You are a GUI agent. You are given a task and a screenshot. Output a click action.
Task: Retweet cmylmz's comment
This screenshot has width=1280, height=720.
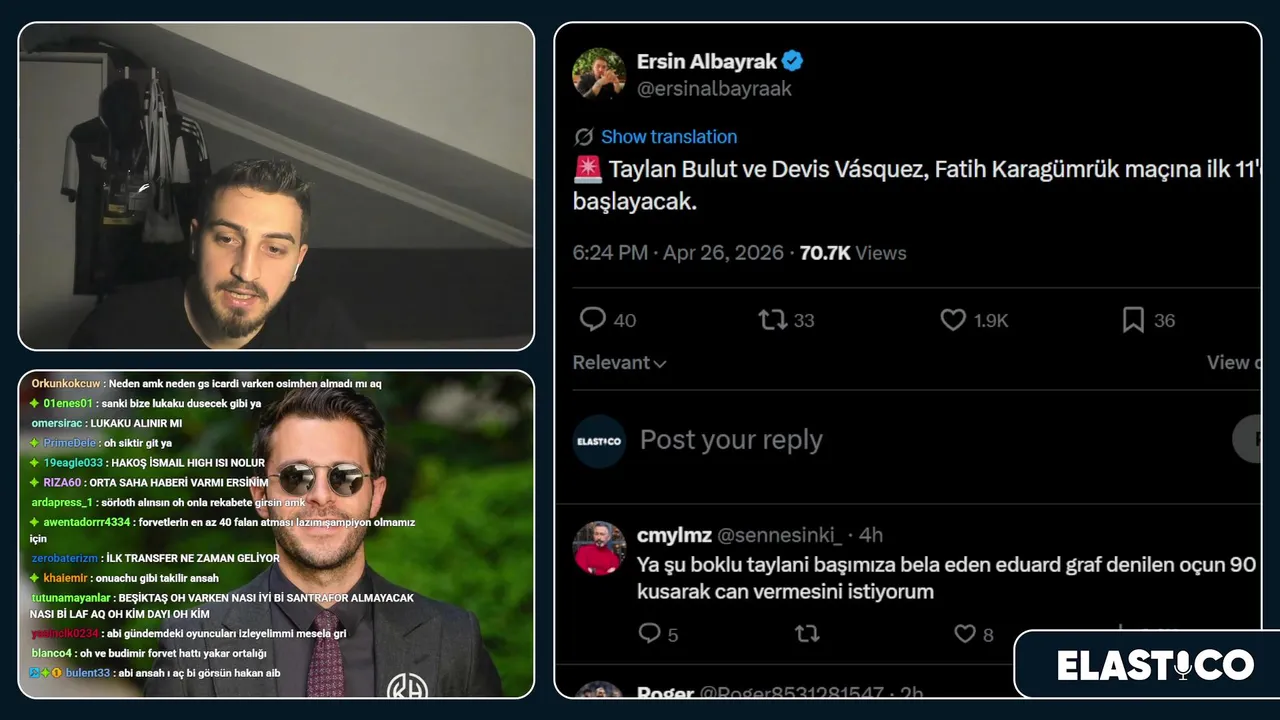coord(806,633)
